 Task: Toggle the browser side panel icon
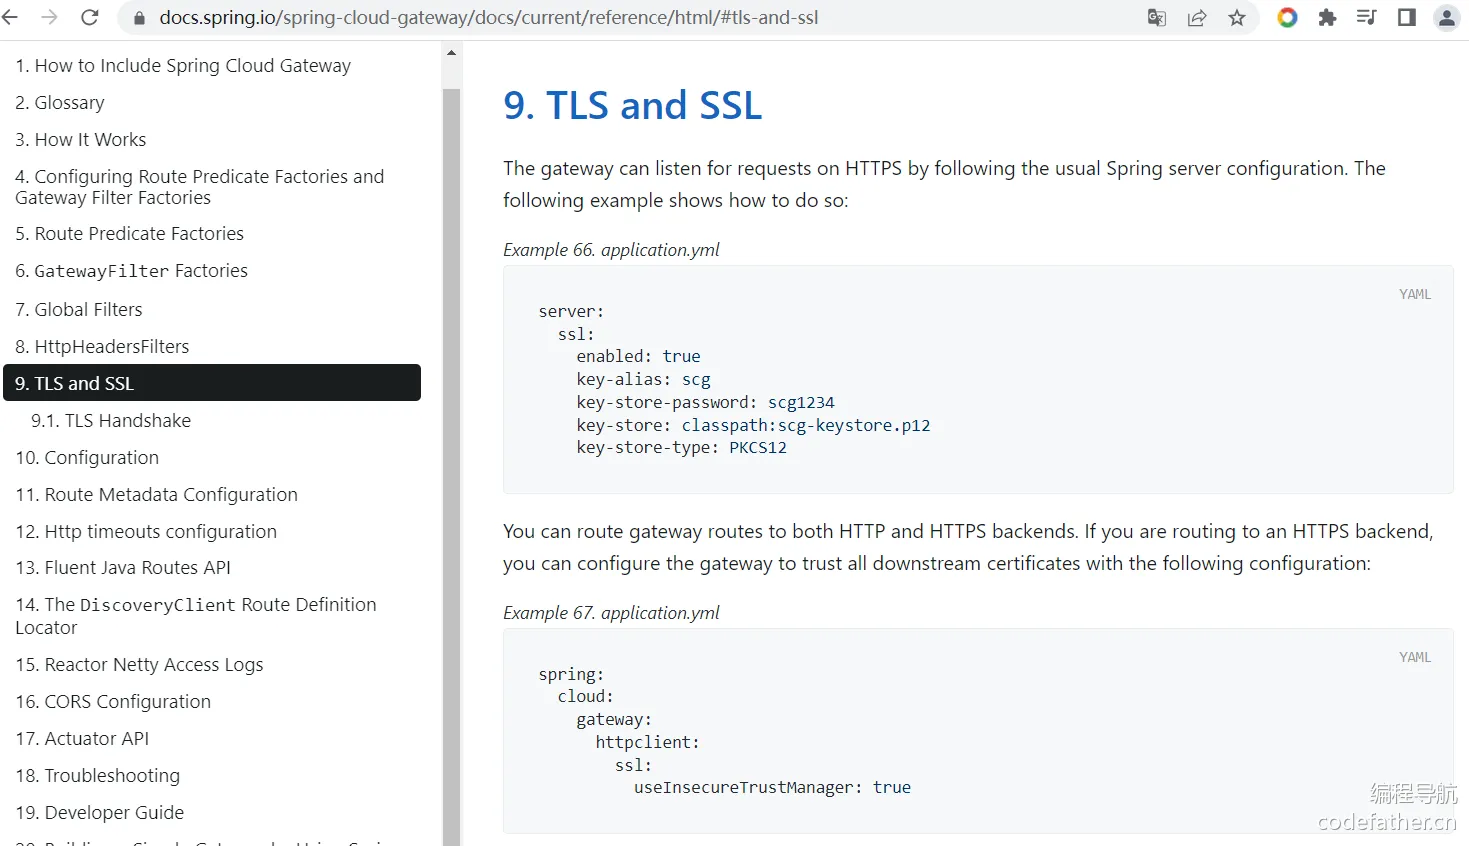tap(1407, 18)
